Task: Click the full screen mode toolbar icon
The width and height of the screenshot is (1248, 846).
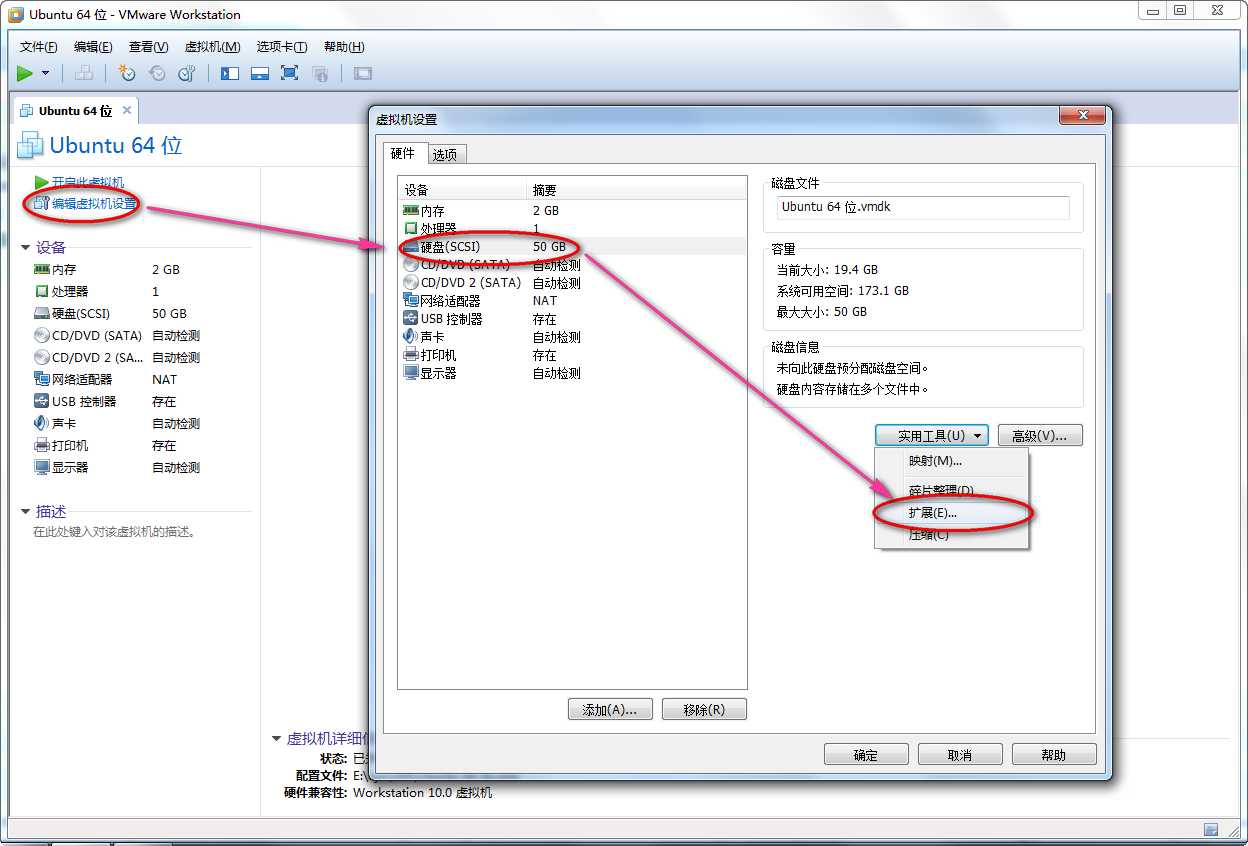Action: click(290, 73)
